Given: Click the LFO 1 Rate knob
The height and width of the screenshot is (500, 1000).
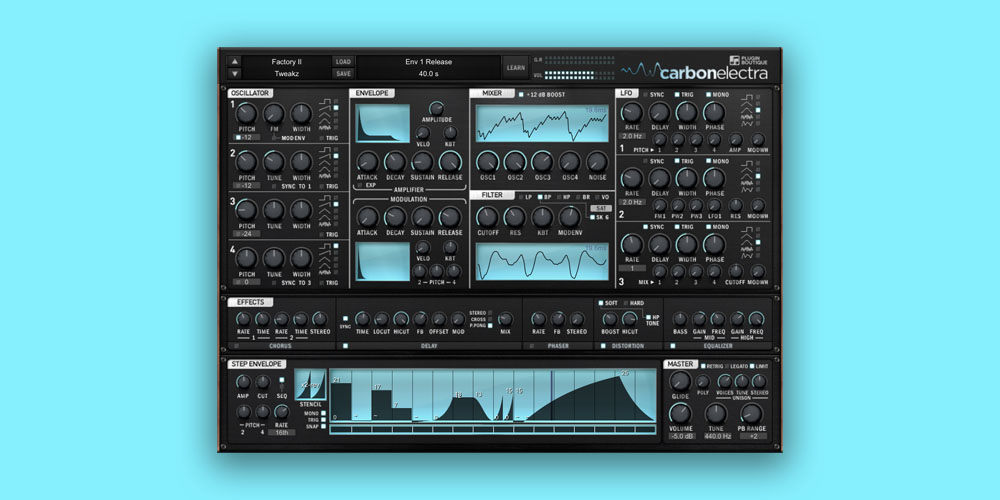Looking at the screenshot, I should point(632,115).
